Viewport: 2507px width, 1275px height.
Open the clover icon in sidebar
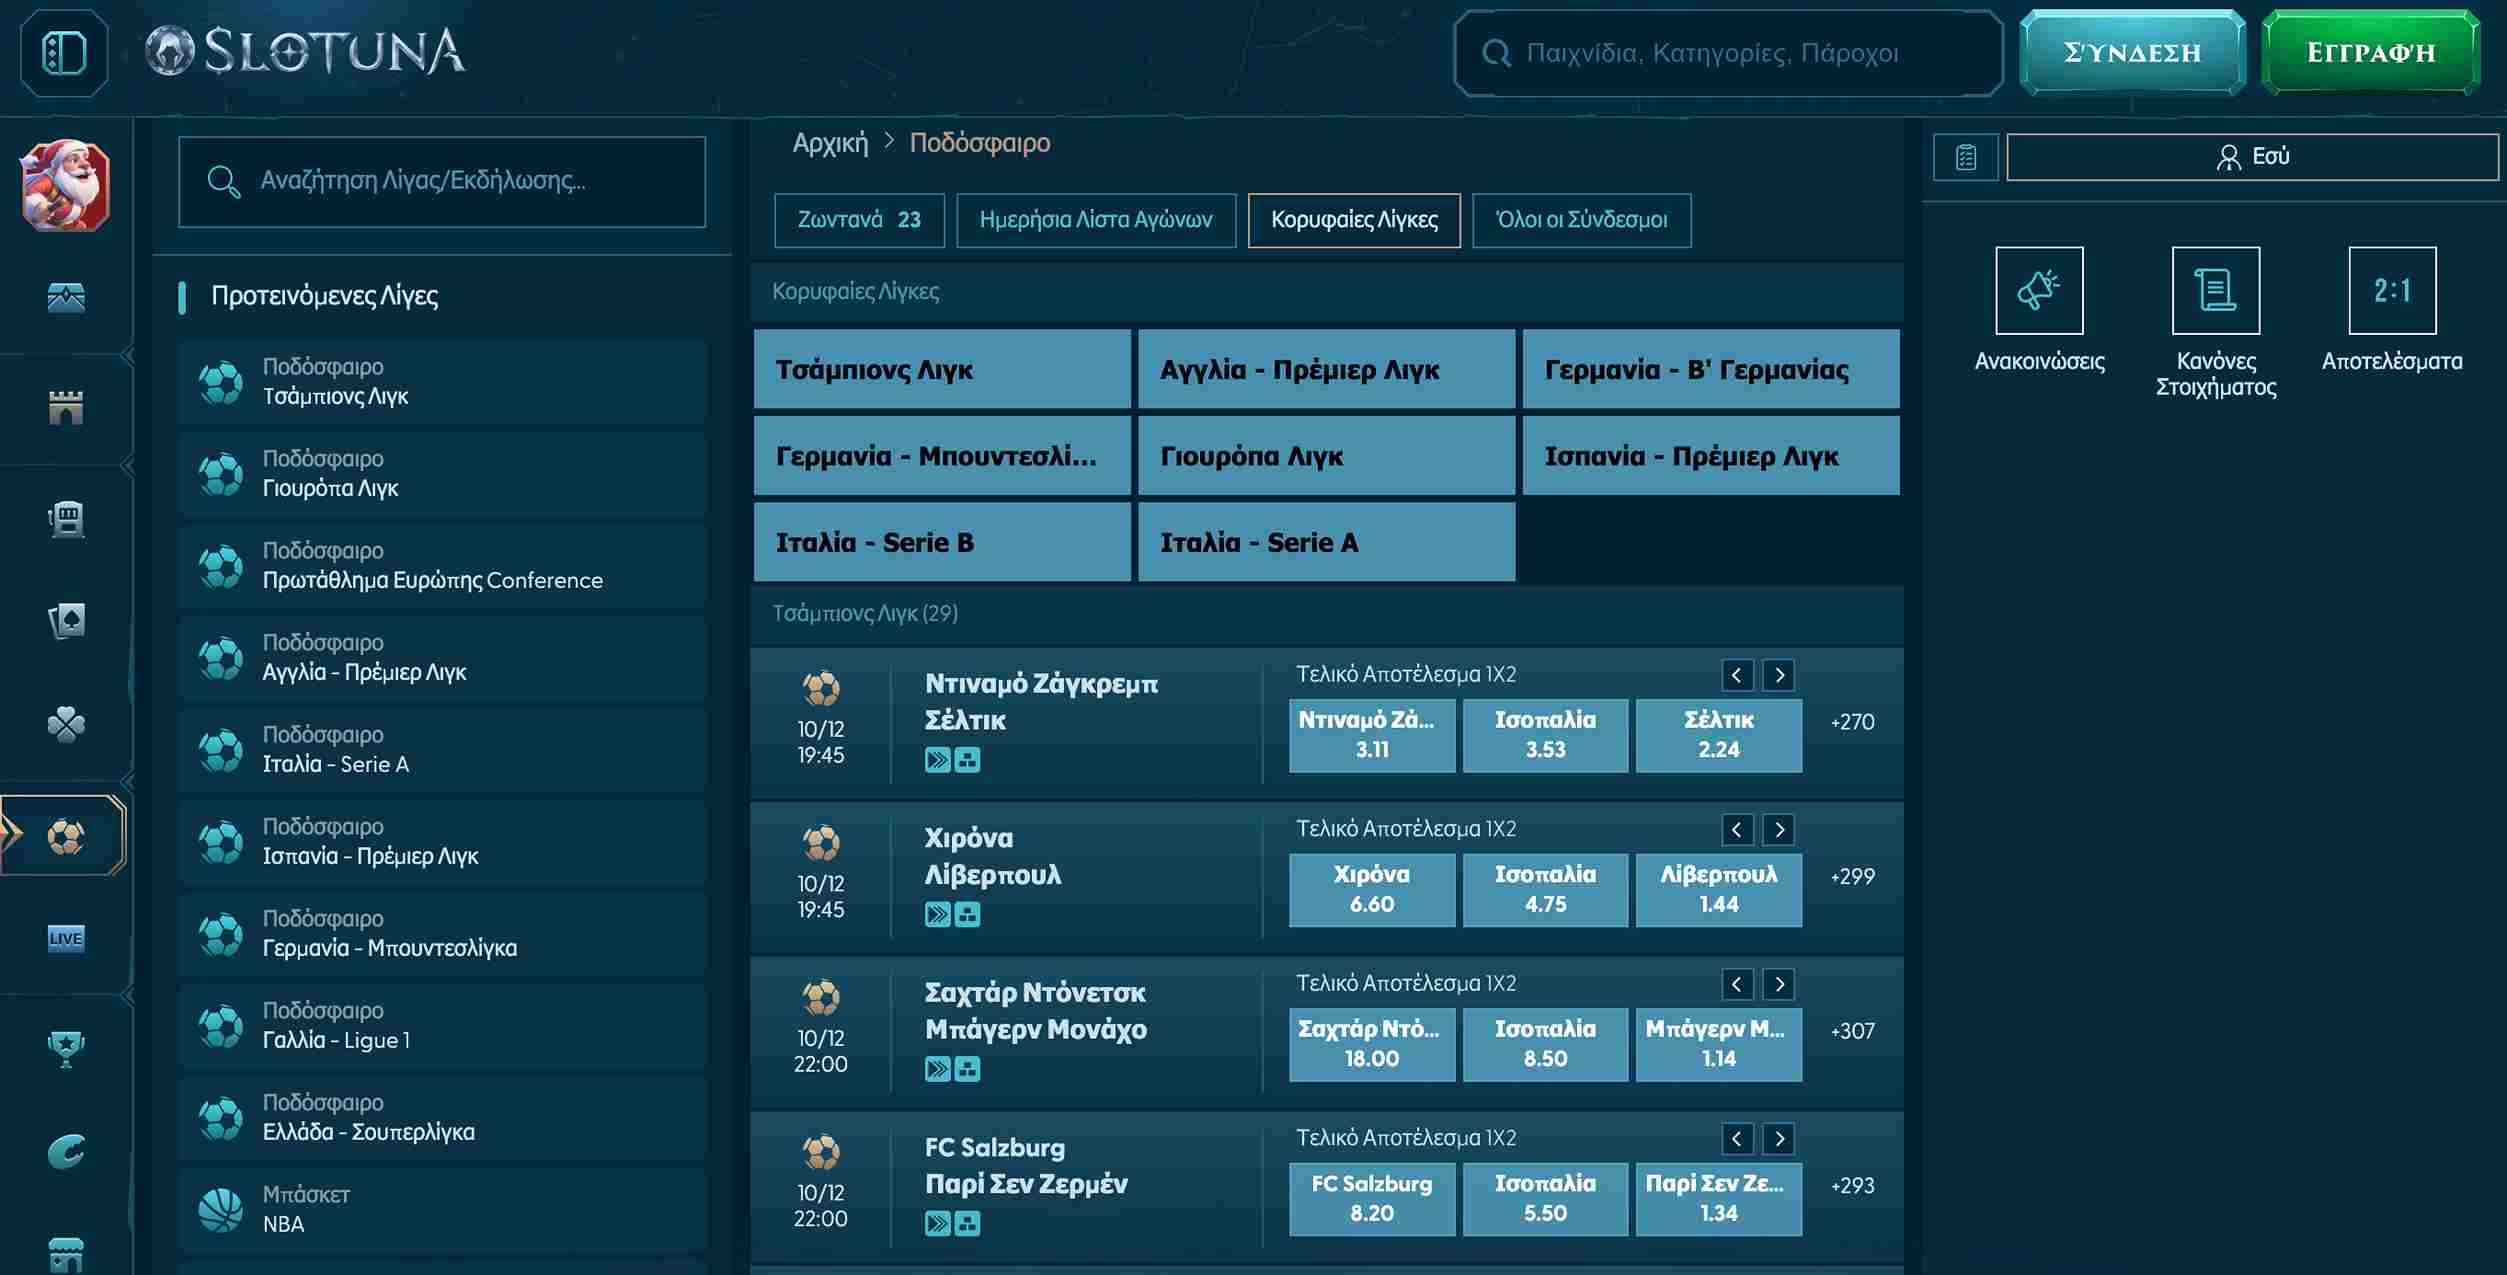[x=66, y=725]
